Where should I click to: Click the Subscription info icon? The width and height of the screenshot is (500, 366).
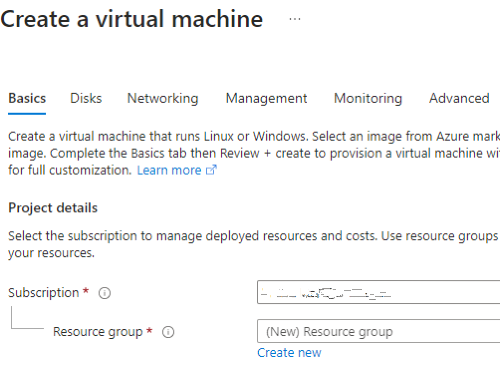point(105,293)
